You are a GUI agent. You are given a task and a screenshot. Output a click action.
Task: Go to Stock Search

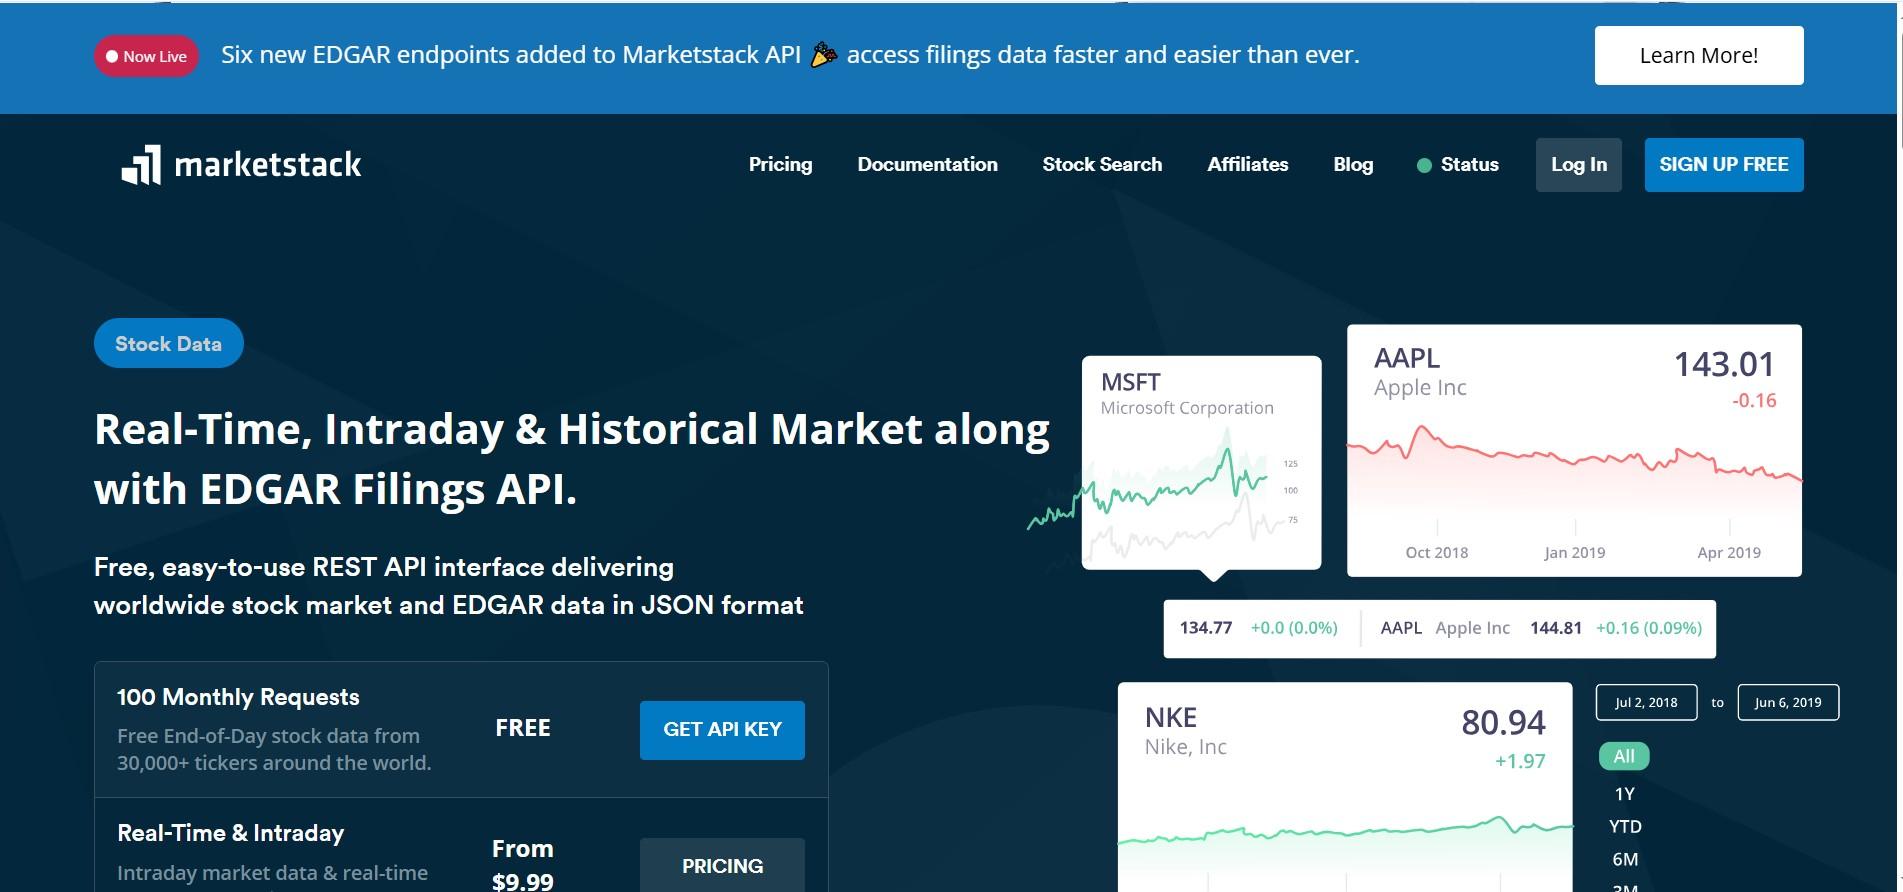[x=1102, y=165]
